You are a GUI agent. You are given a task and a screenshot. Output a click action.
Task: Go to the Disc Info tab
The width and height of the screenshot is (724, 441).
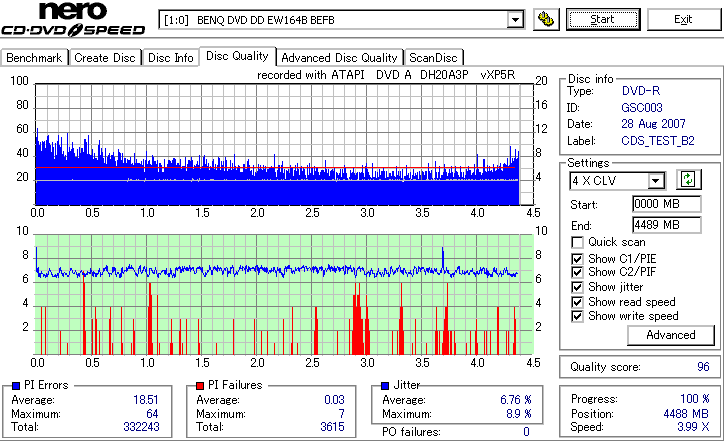point(170,58)
